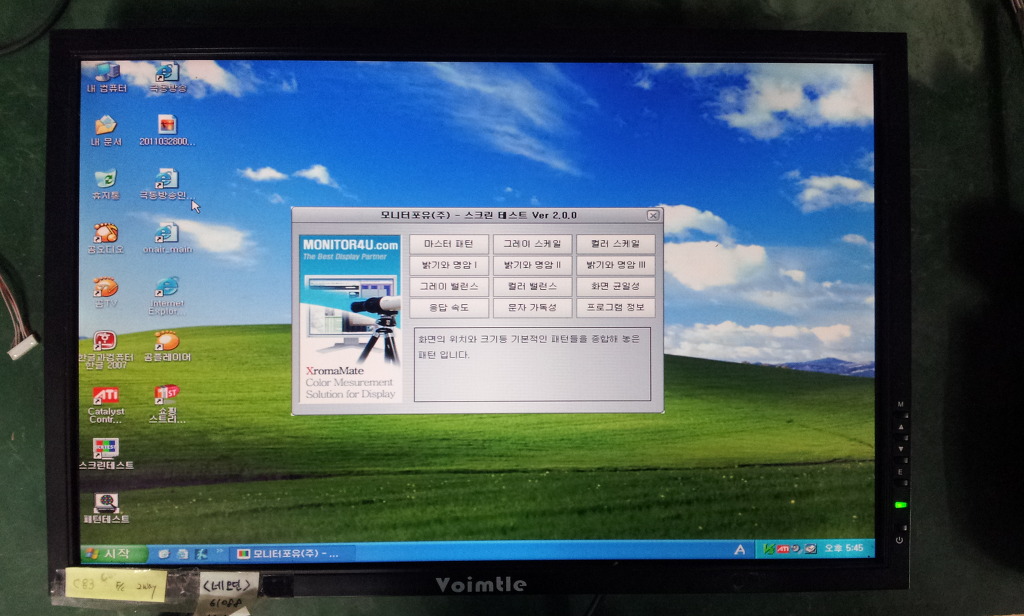Activate 모니터포유(주) taskbar button
This screenshot has height=616, width=1024.
[x=294, y=553]
